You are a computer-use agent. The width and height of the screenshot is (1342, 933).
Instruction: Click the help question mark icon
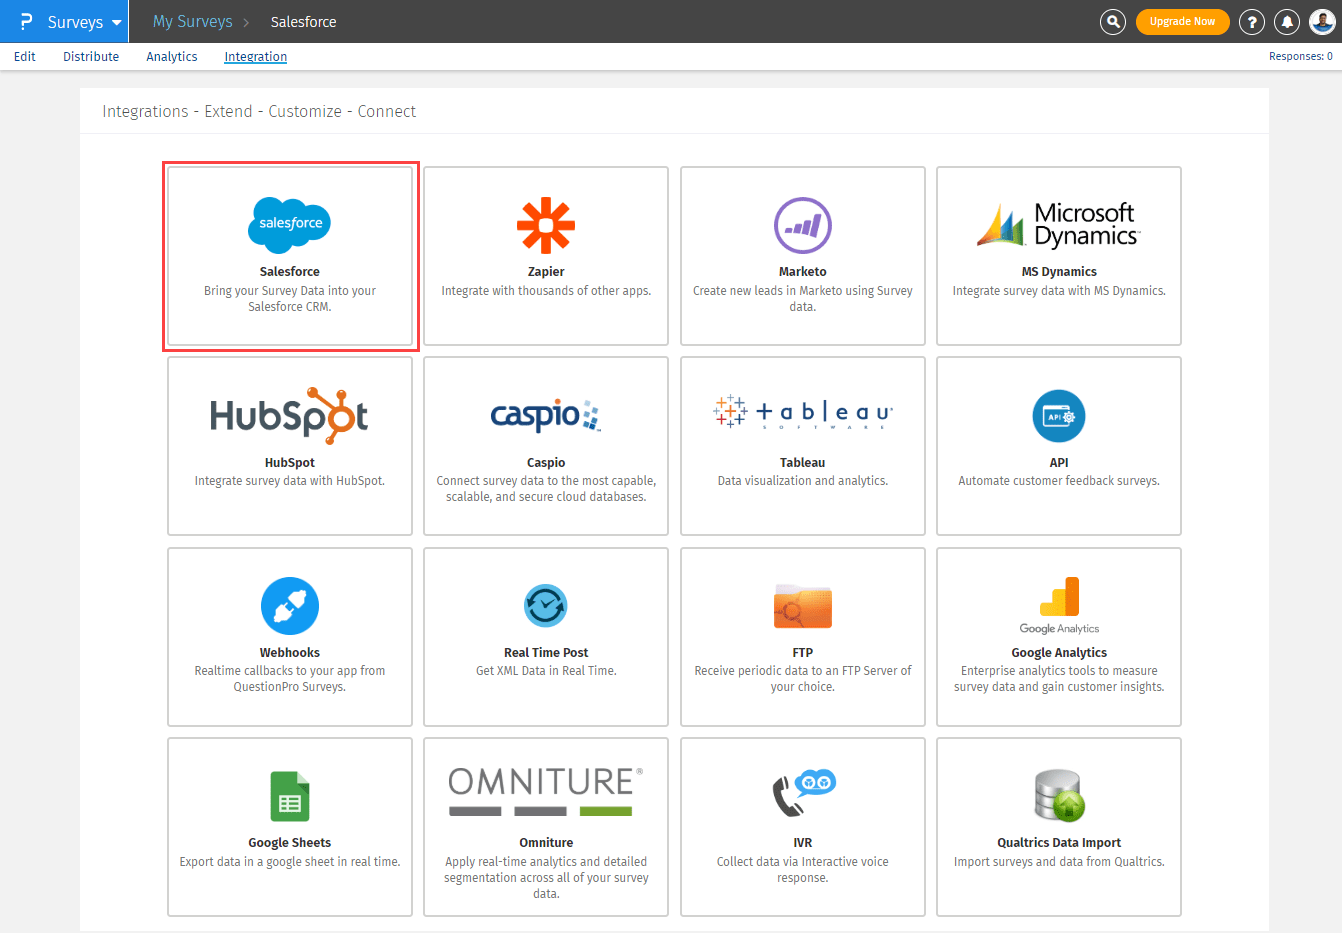click(x=1251, y=22)
